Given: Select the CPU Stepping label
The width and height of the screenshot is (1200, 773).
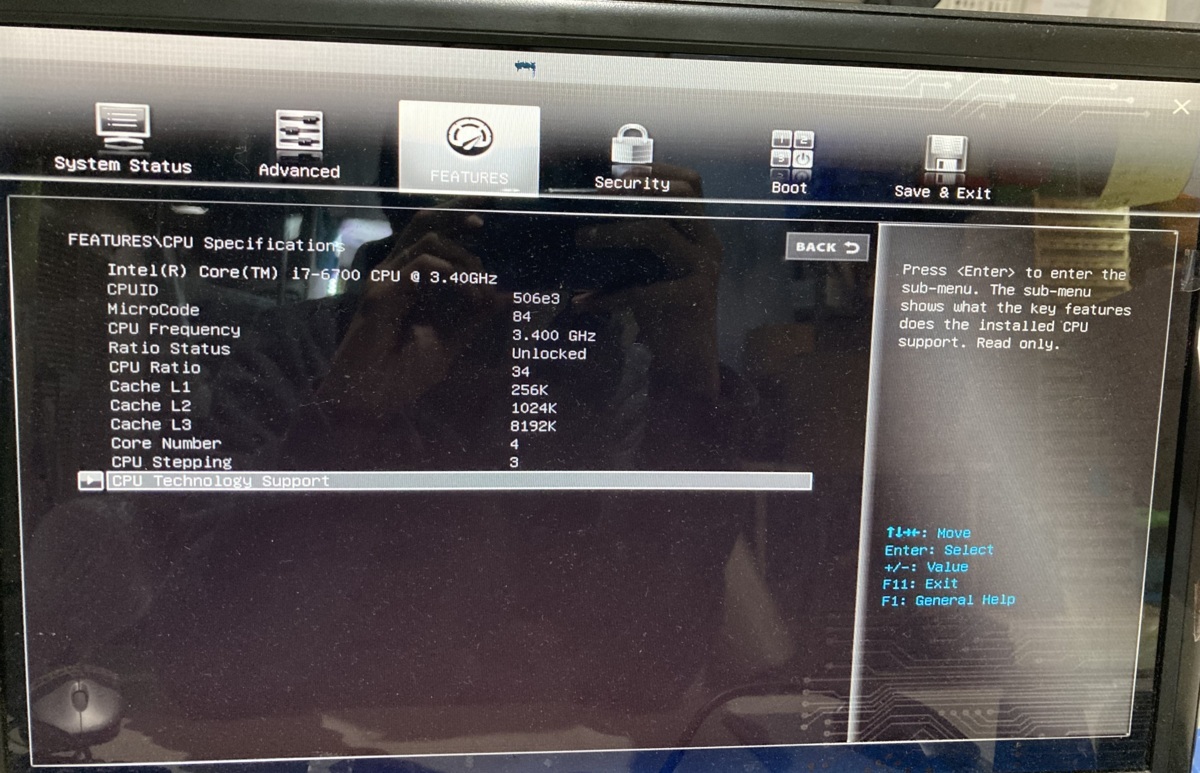Looking at the screenshot, I should tap(171, 462).
